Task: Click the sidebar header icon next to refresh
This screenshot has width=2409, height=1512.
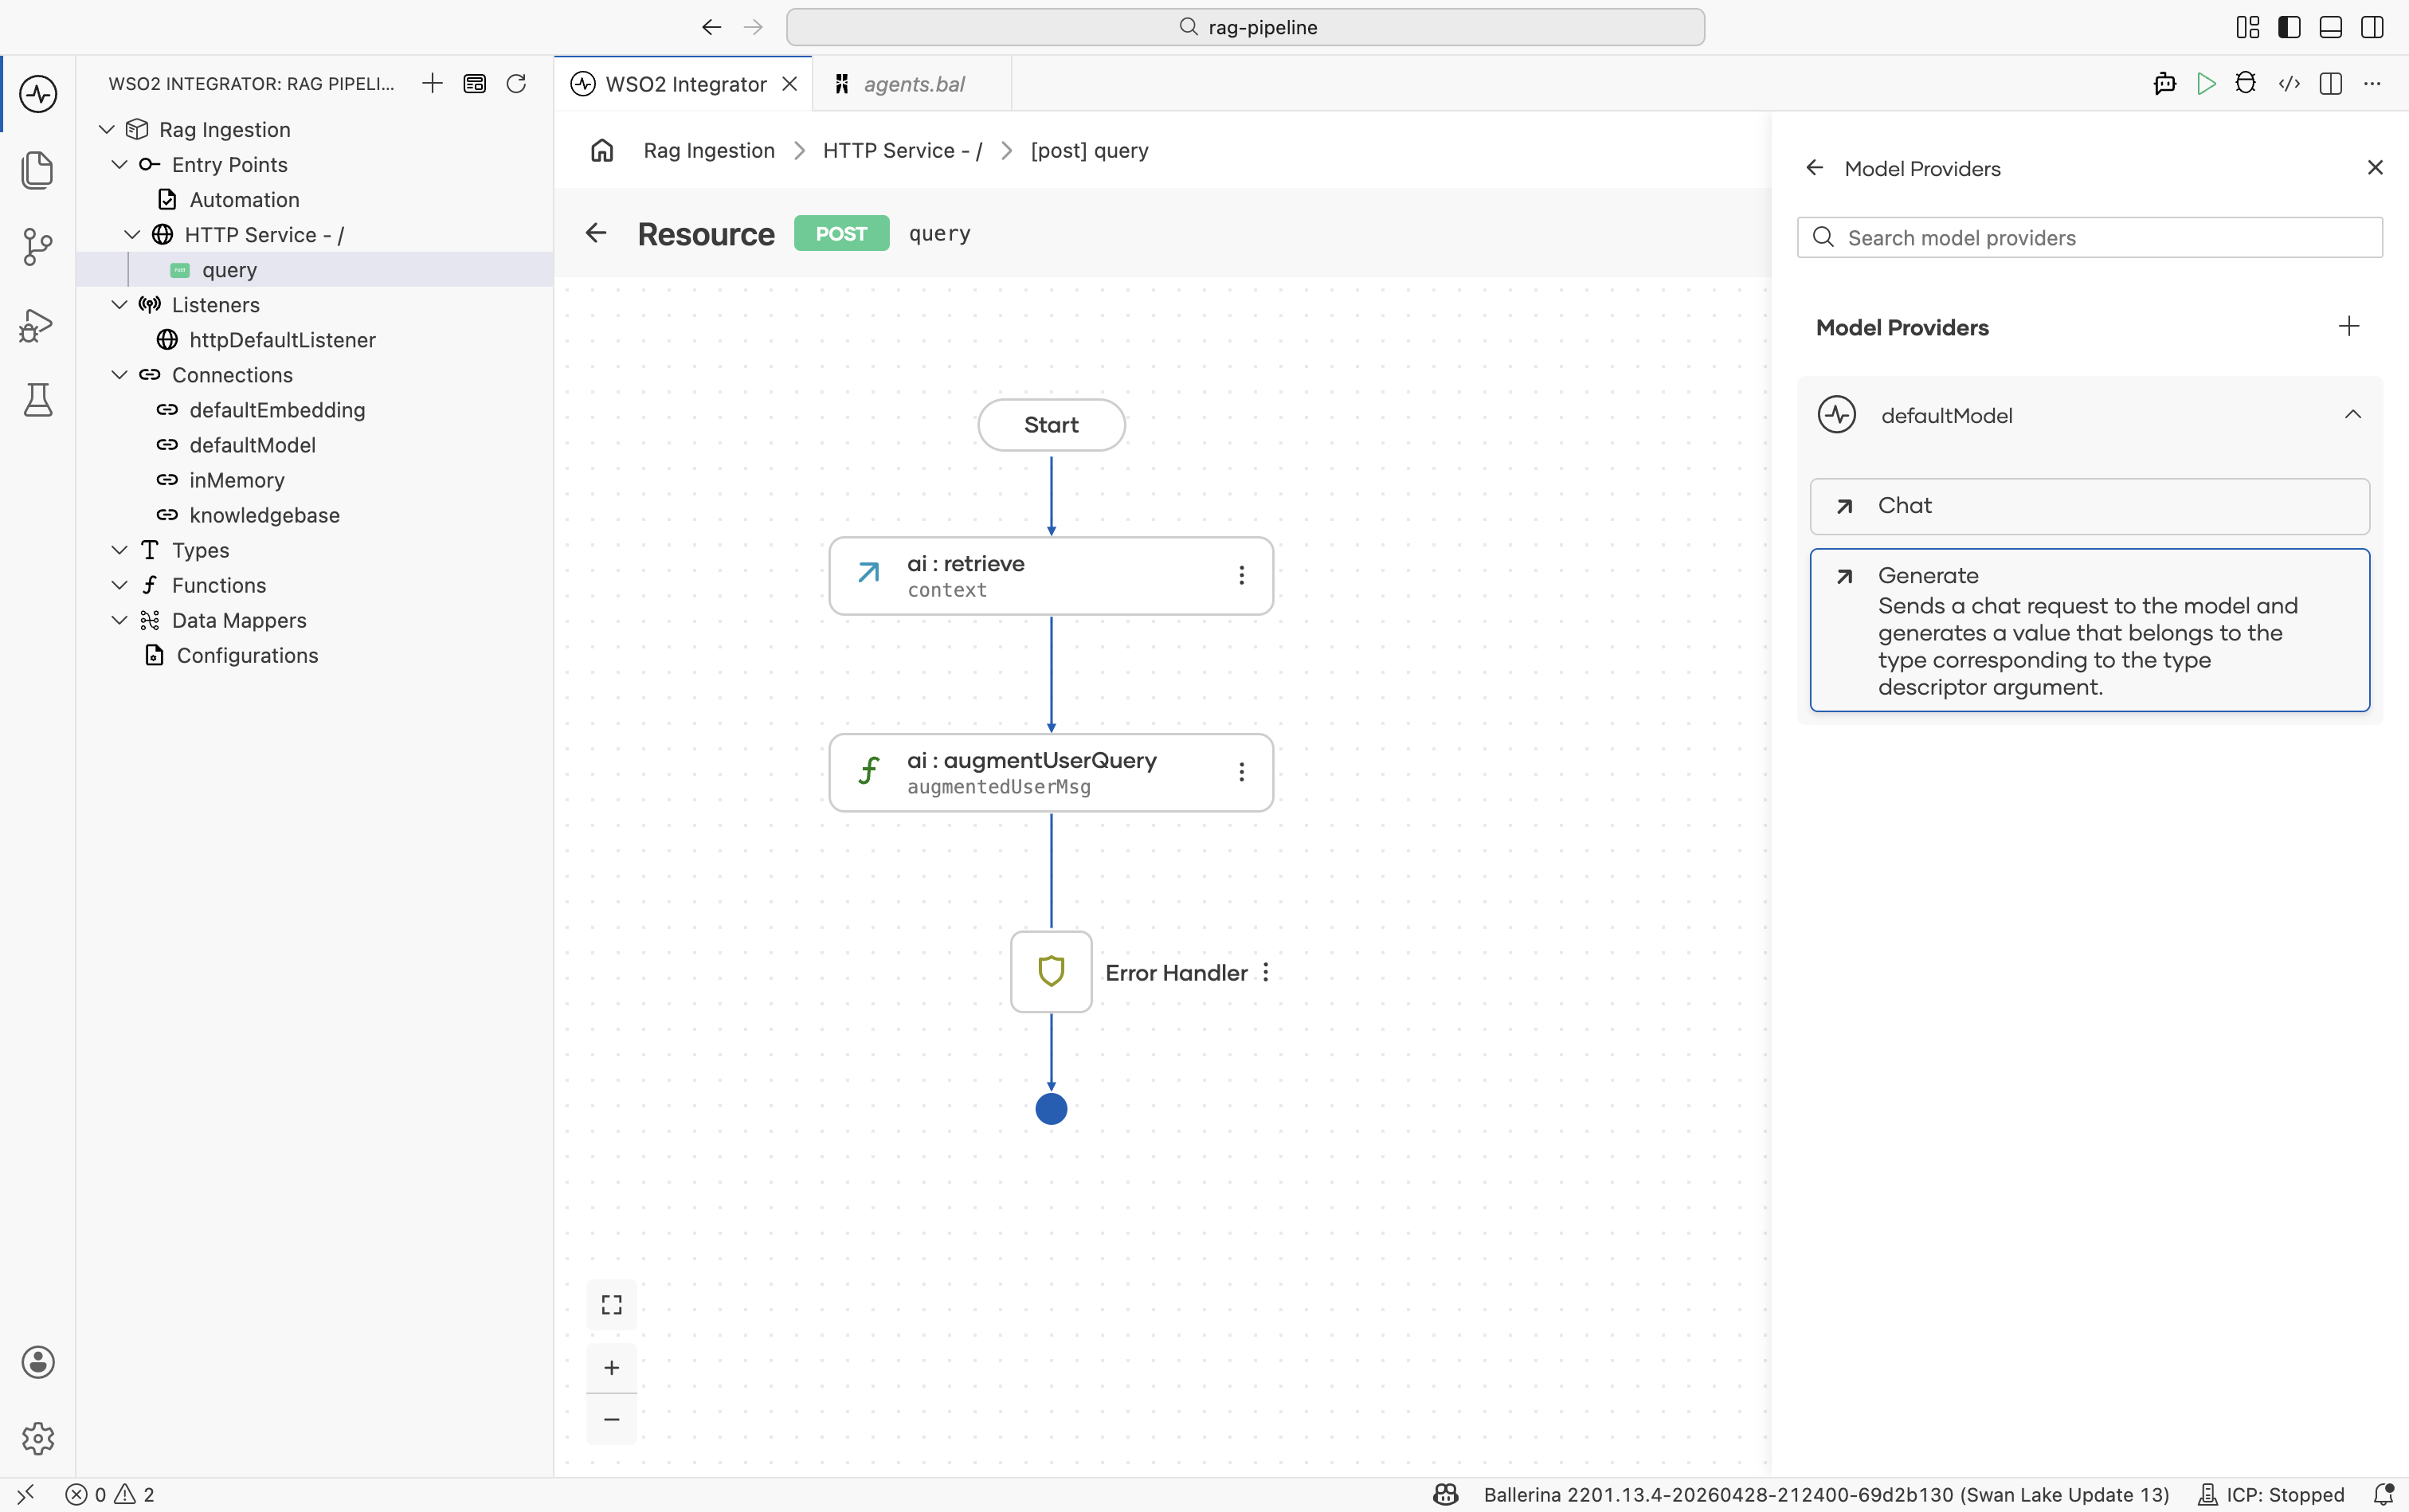Action: pyautogui.click(x=475, y=83)
